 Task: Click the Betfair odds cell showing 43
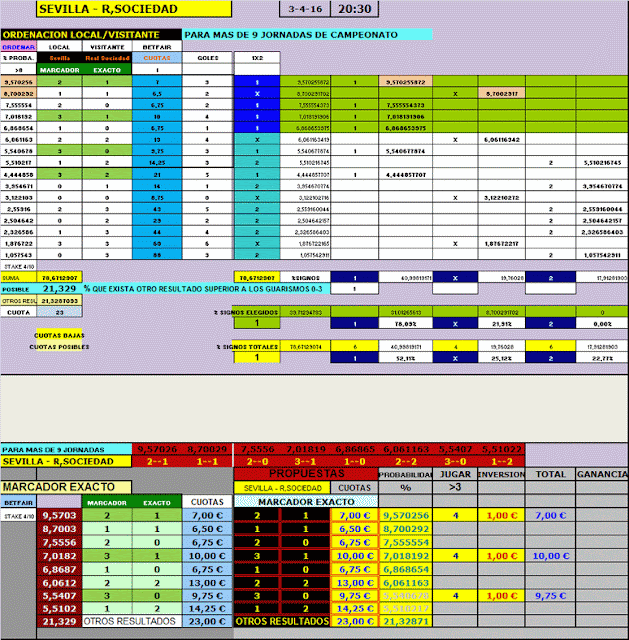tap(157, 209)
